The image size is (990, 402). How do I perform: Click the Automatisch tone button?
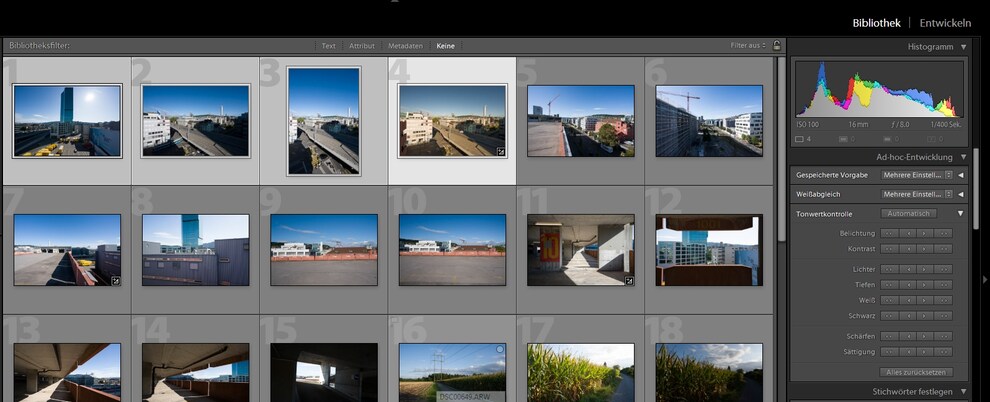pos(909,213)
